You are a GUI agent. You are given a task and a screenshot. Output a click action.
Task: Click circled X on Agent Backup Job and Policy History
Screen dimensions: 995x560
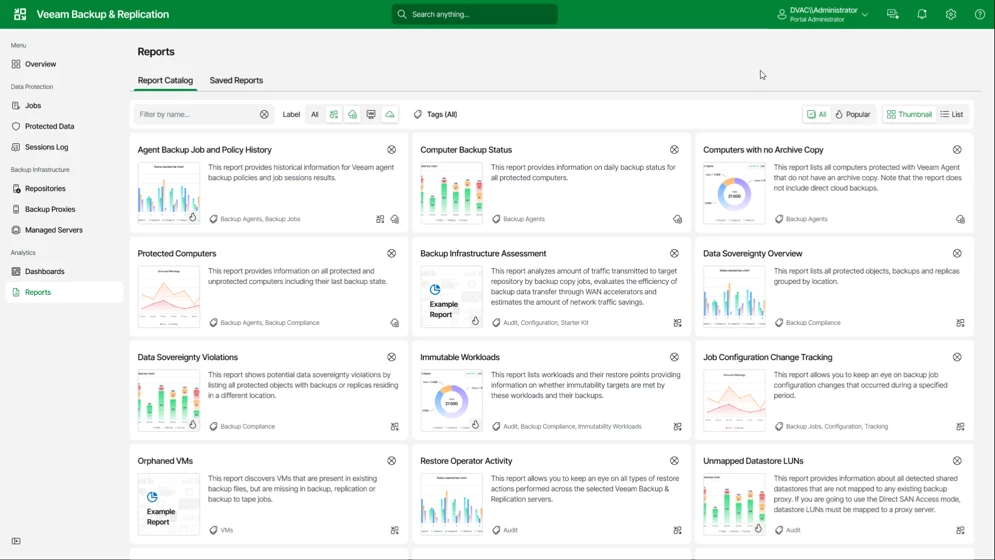pos(392,150)
